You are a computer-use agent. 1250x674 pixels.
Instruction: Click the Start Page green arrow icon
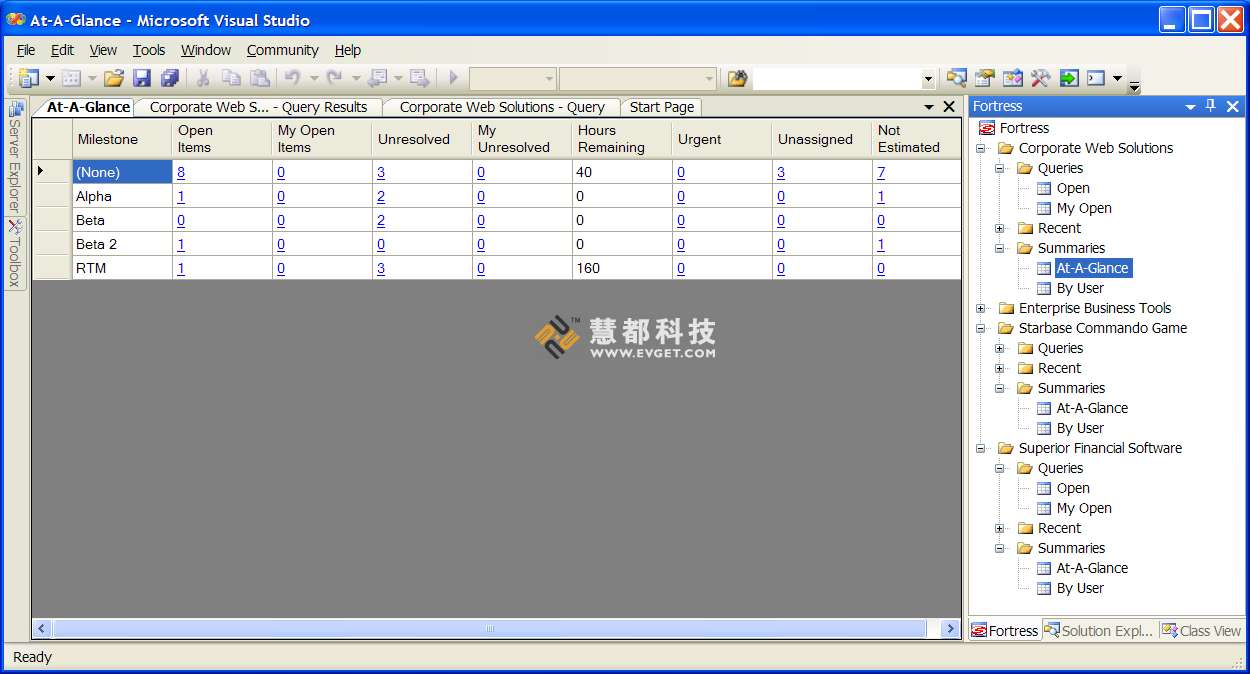point(1069,78)
